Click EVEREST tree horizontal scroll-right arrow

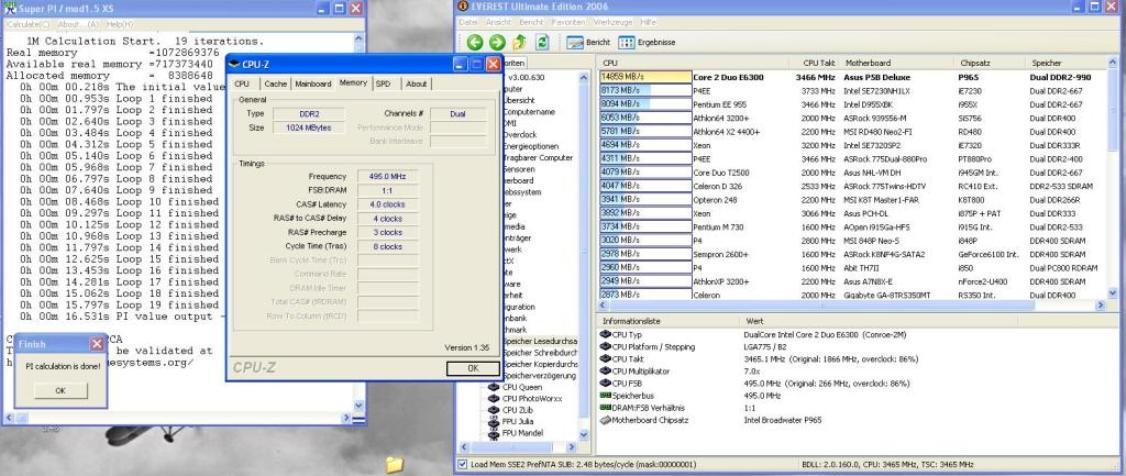click(572, 447)
